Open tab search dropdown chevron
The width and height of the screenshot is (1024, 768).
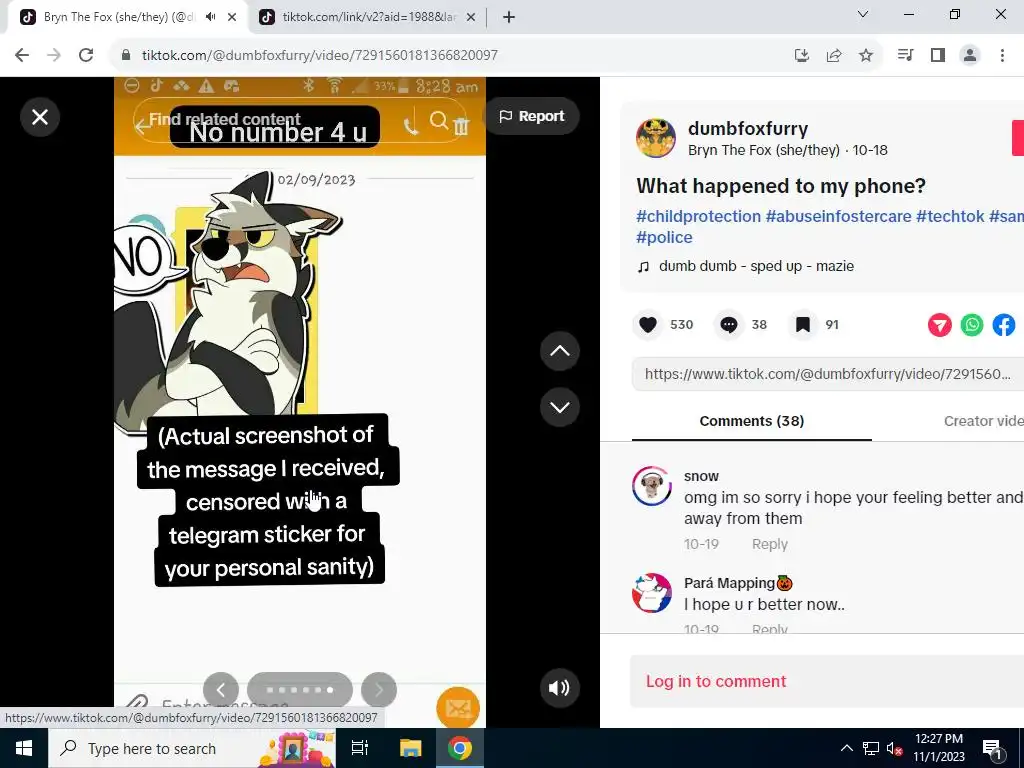[x=863, y=14]
